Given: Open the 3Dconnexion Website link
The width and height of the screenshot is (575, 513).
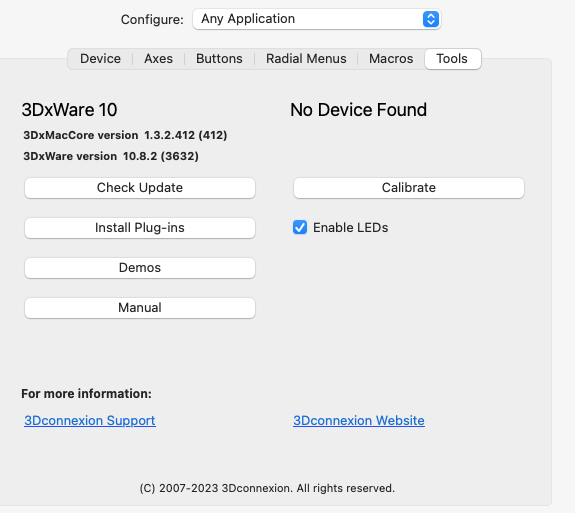Looking at the screenshot, I should [359, 421].
